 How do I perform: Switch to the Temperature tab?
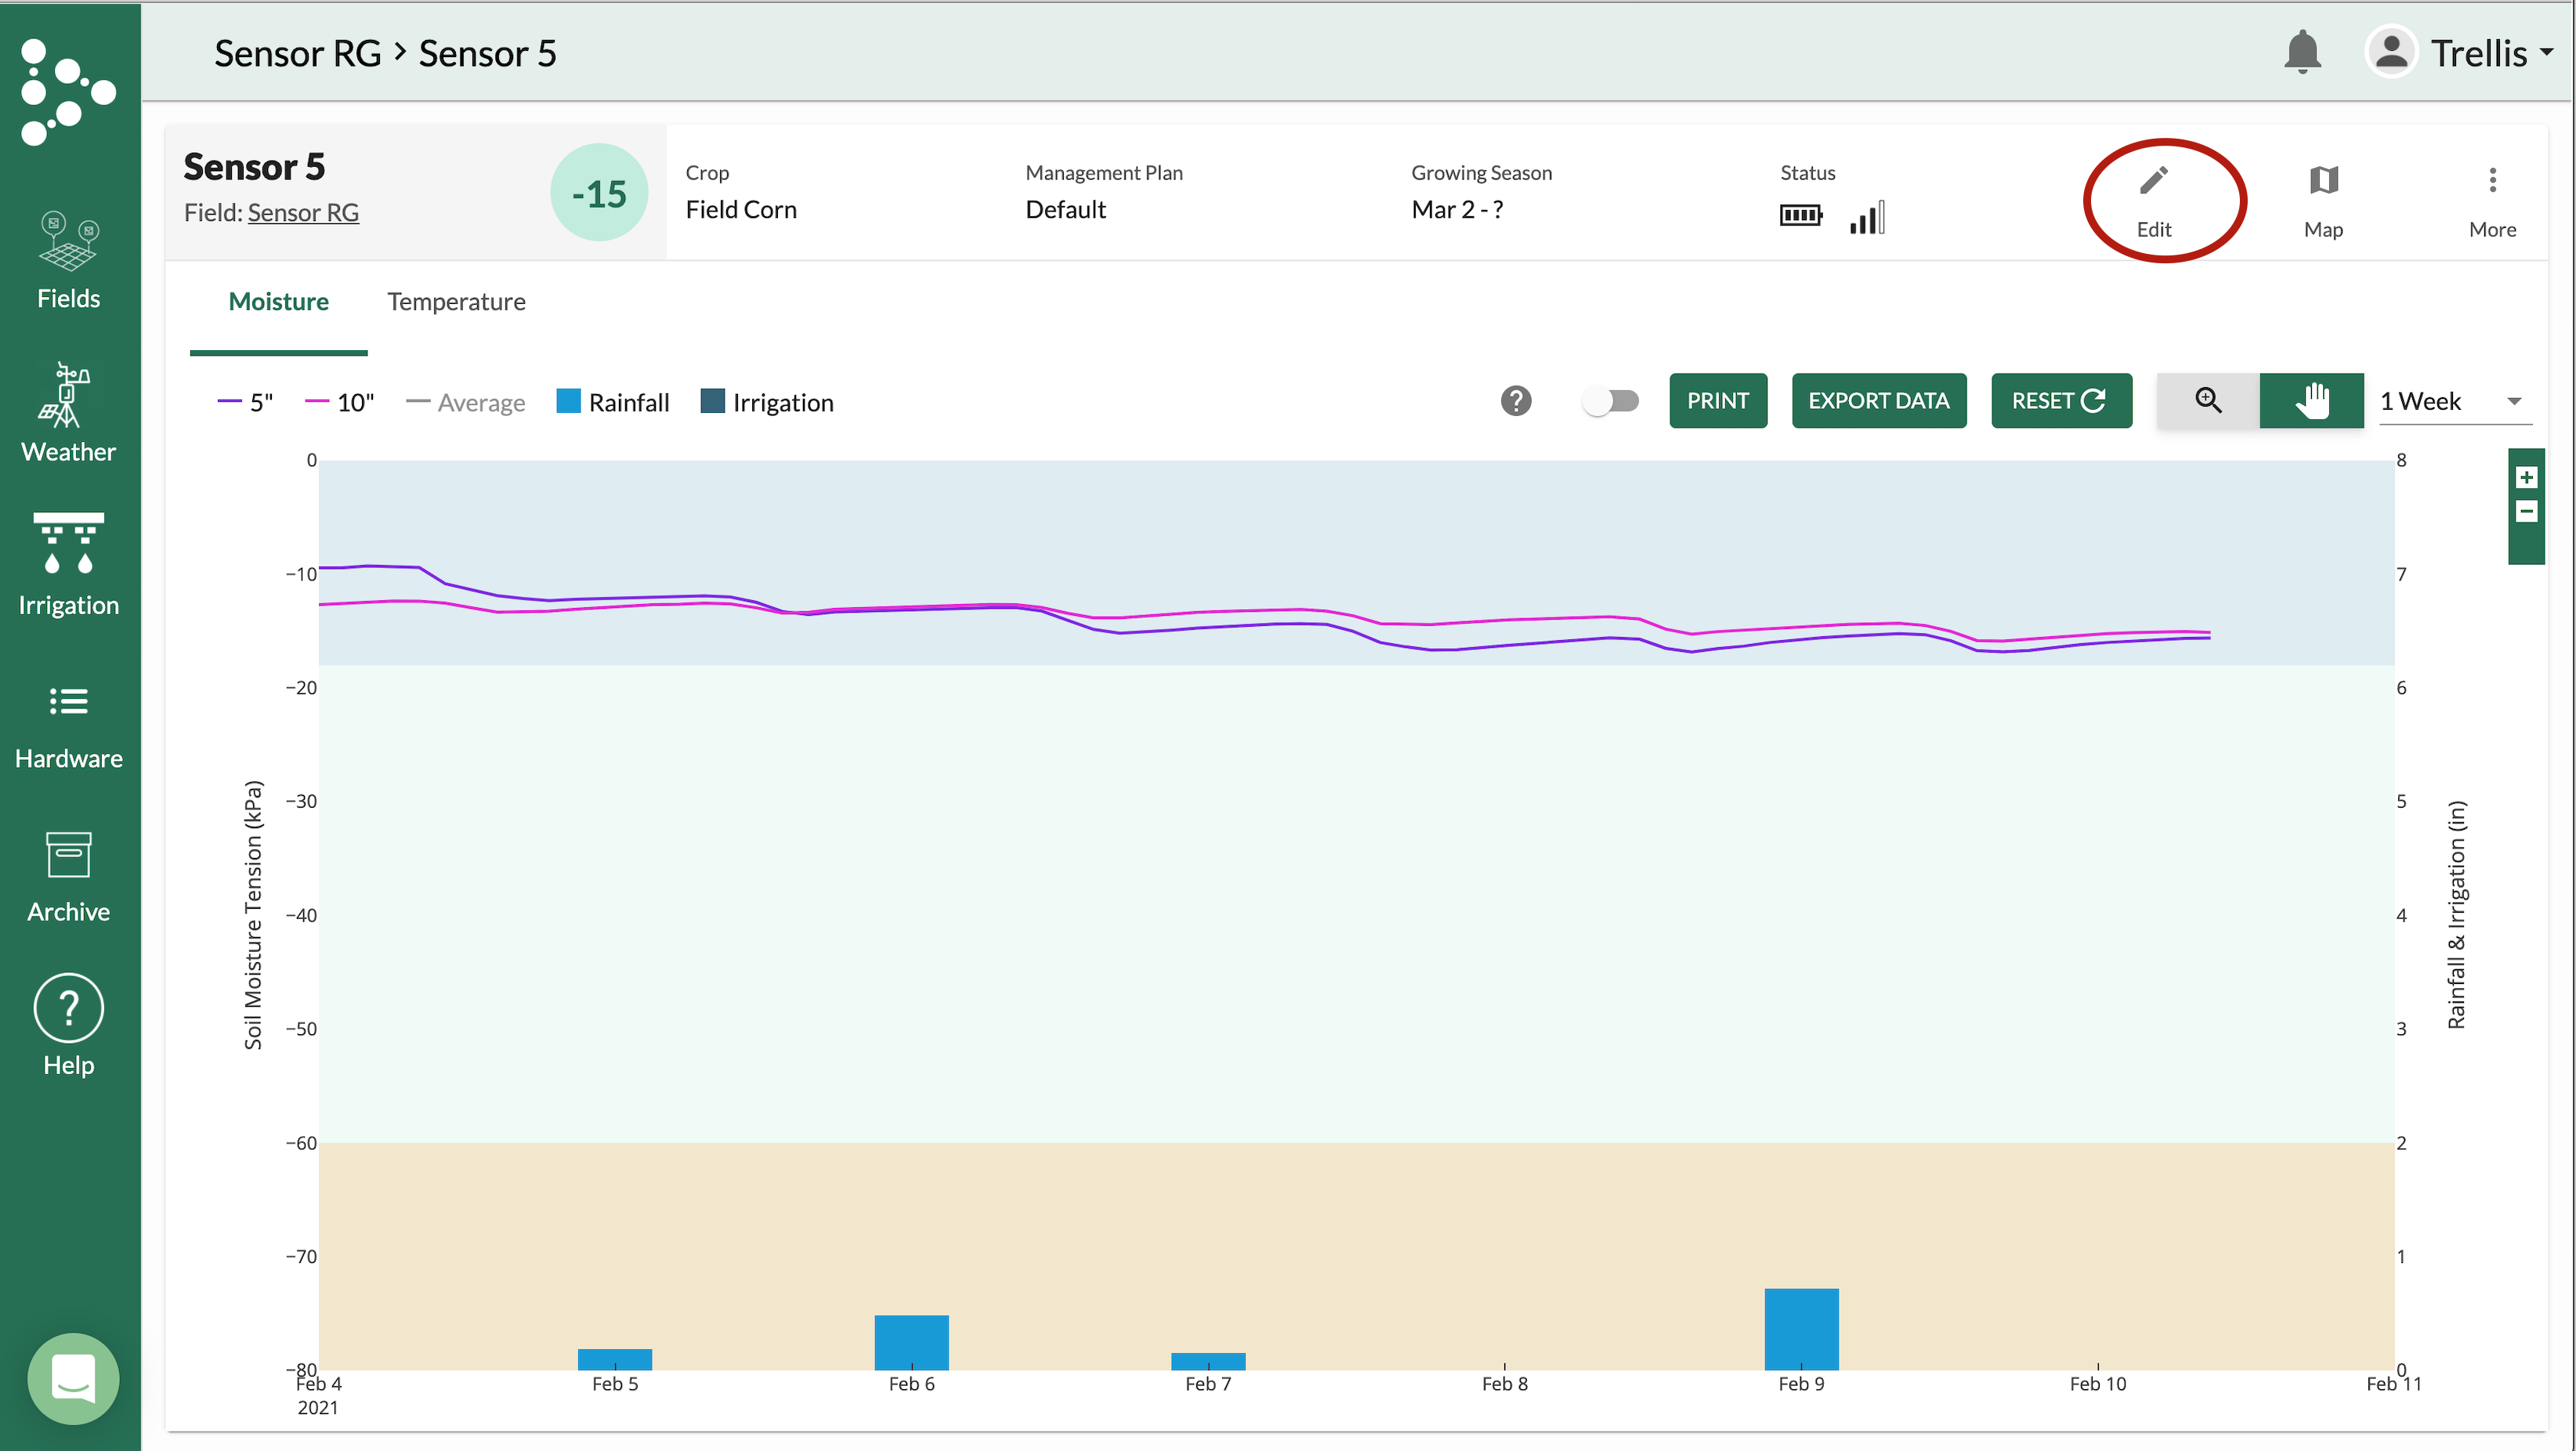coord(456,301)
